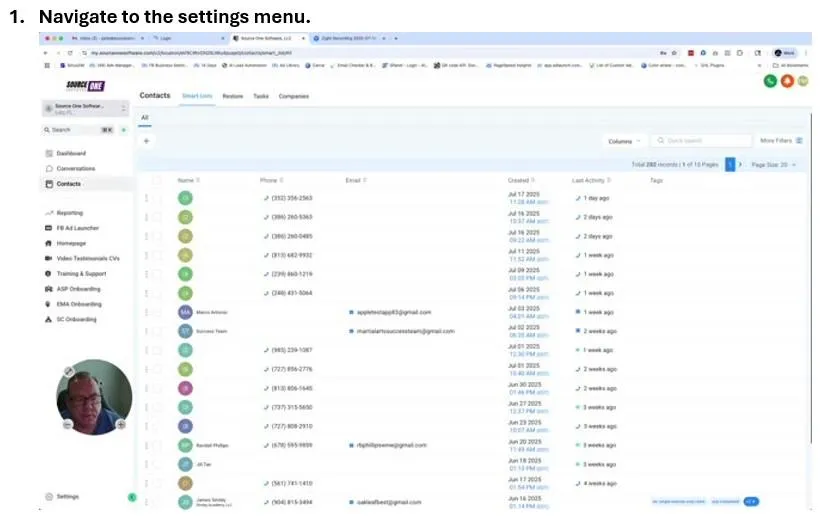
Task: Open the Dashboard sidebar item
Action: pyautogui.click(x=66, y=153)
